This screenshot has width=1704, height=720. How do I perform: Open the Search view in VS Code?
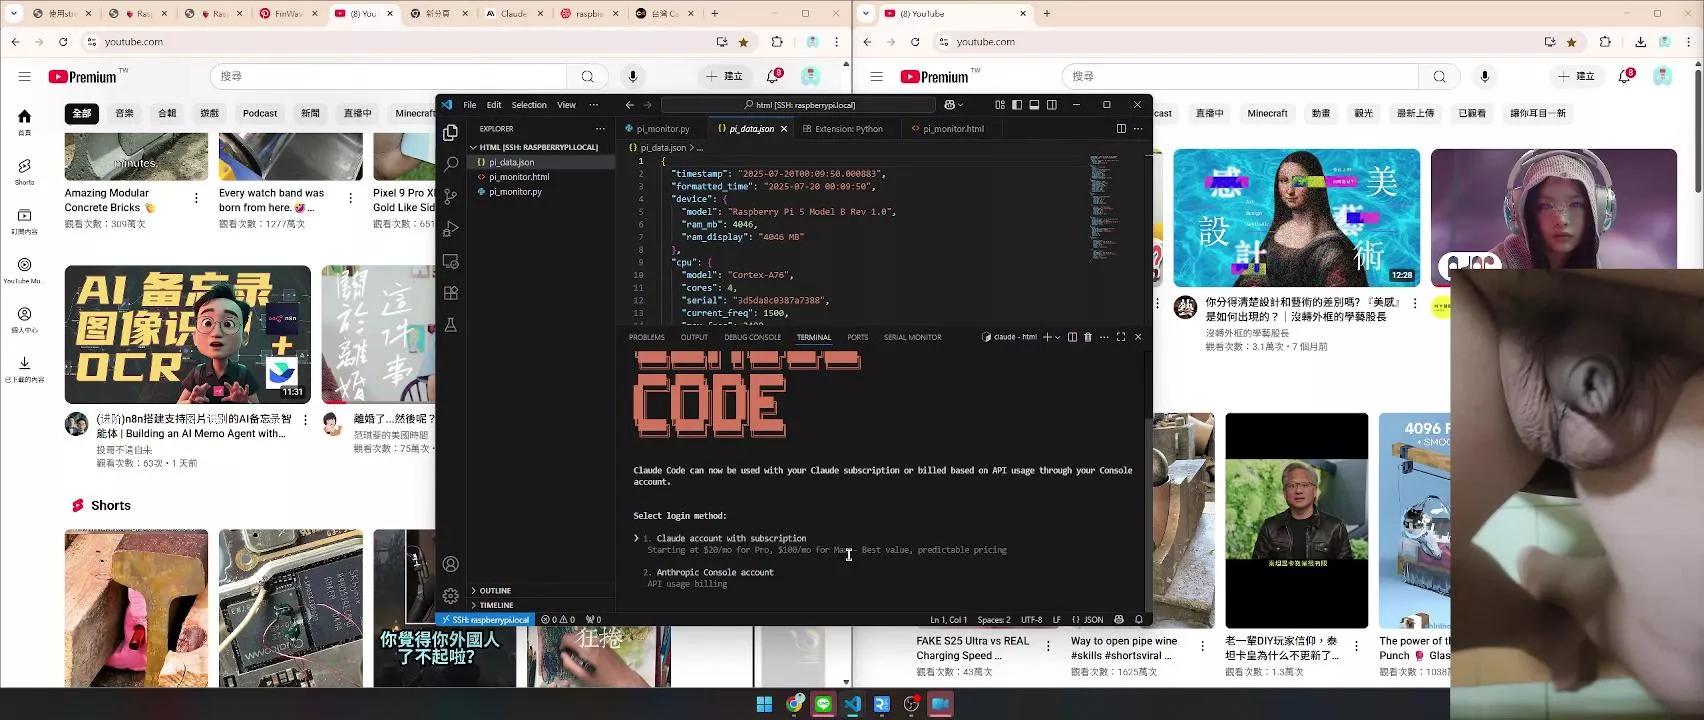[451, 164]
